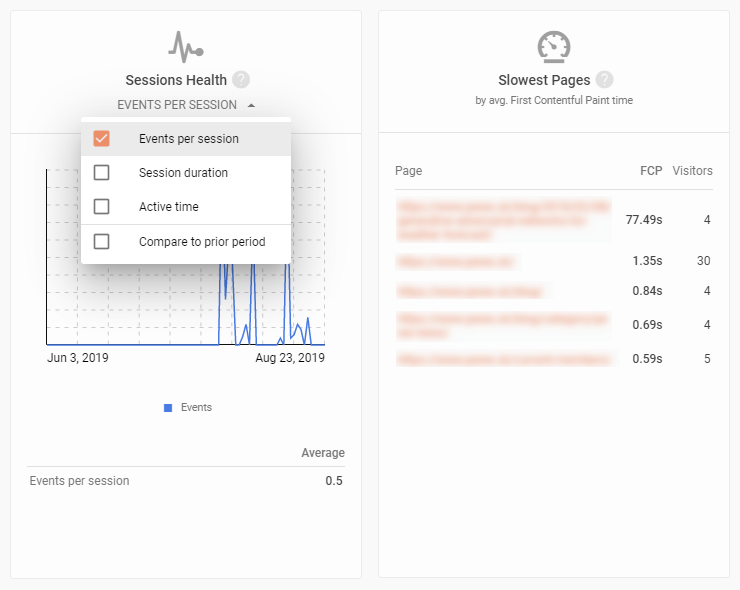
Task: Open the Slowest Pages help question mark
Action: pyautogui.click(x=604, y=80)
